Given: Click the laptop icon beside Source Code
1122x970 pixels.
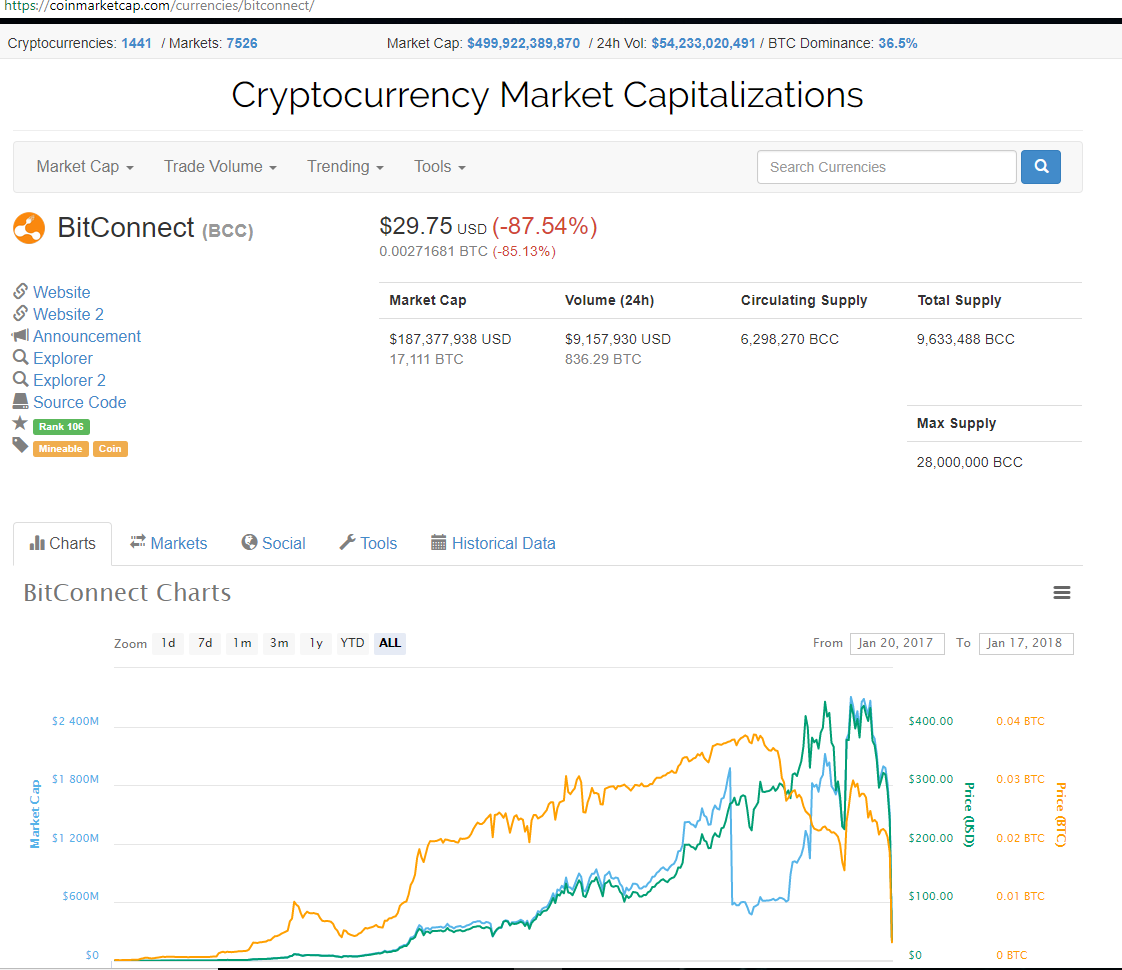Looking at the screenshot, I should click(20, 401).
